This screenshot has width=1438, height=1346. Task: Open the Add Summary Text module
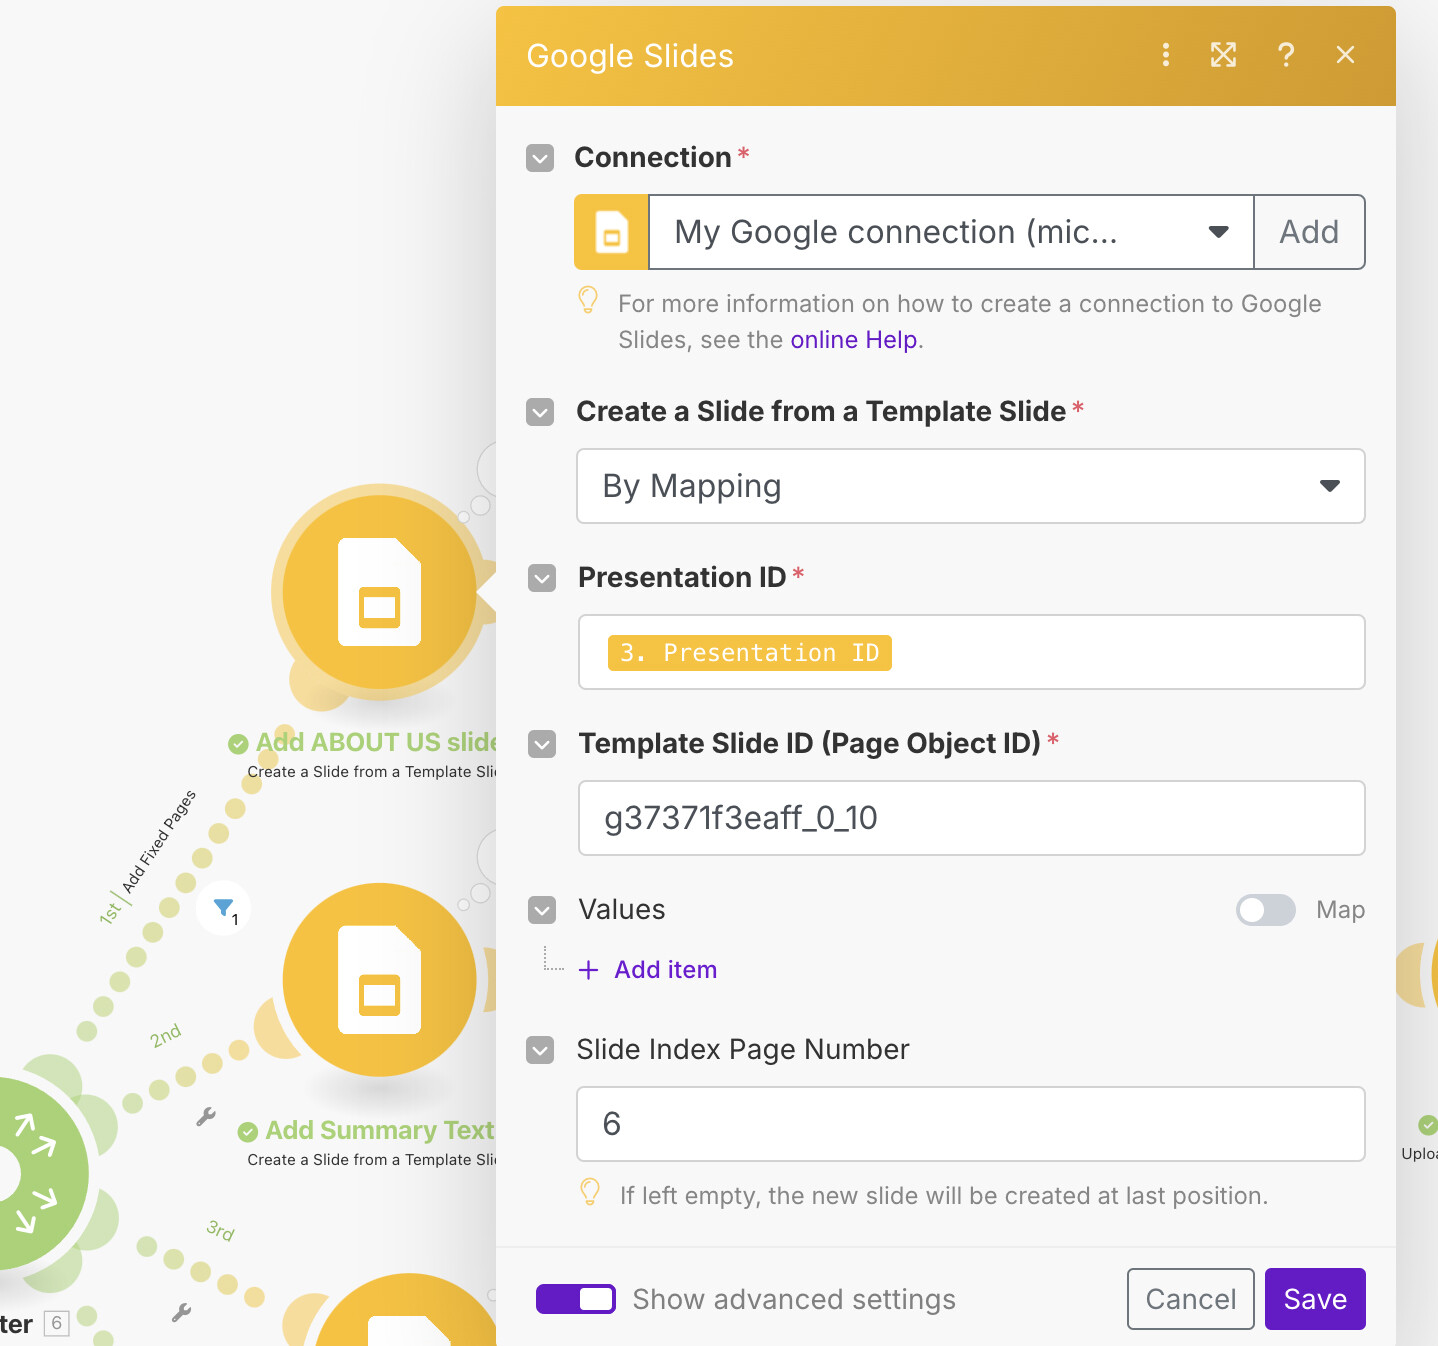(379, 980)
